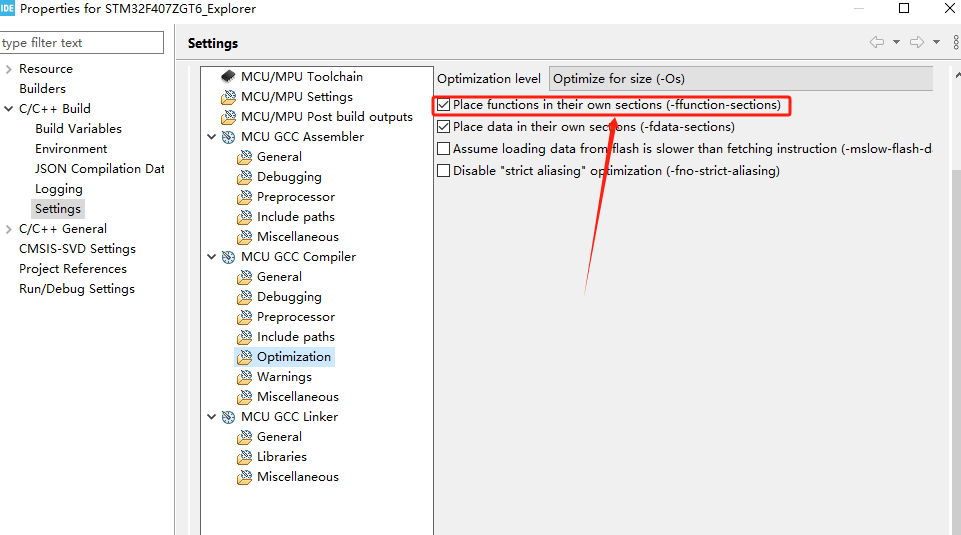961x535 pixels.
Task: Enable Disable strict aliasing optimization checkbox
Action: [x=444, y=171]
